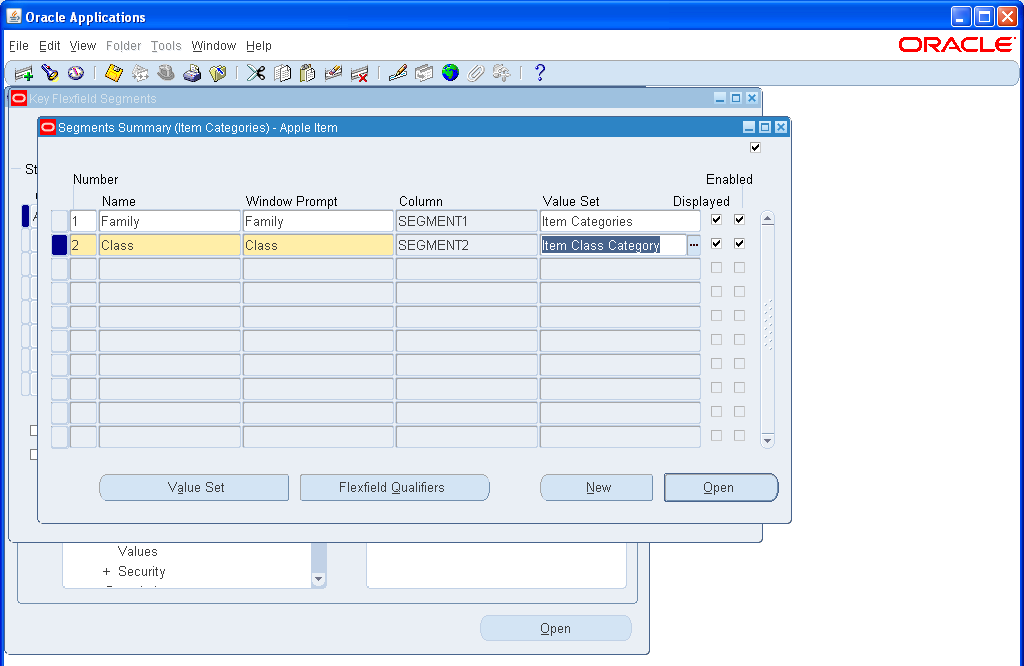Image resolution: width=1024 pixels, height=666 pixels.
Task: Open Window Help via the question mark icon
Action: click(538, 72)
